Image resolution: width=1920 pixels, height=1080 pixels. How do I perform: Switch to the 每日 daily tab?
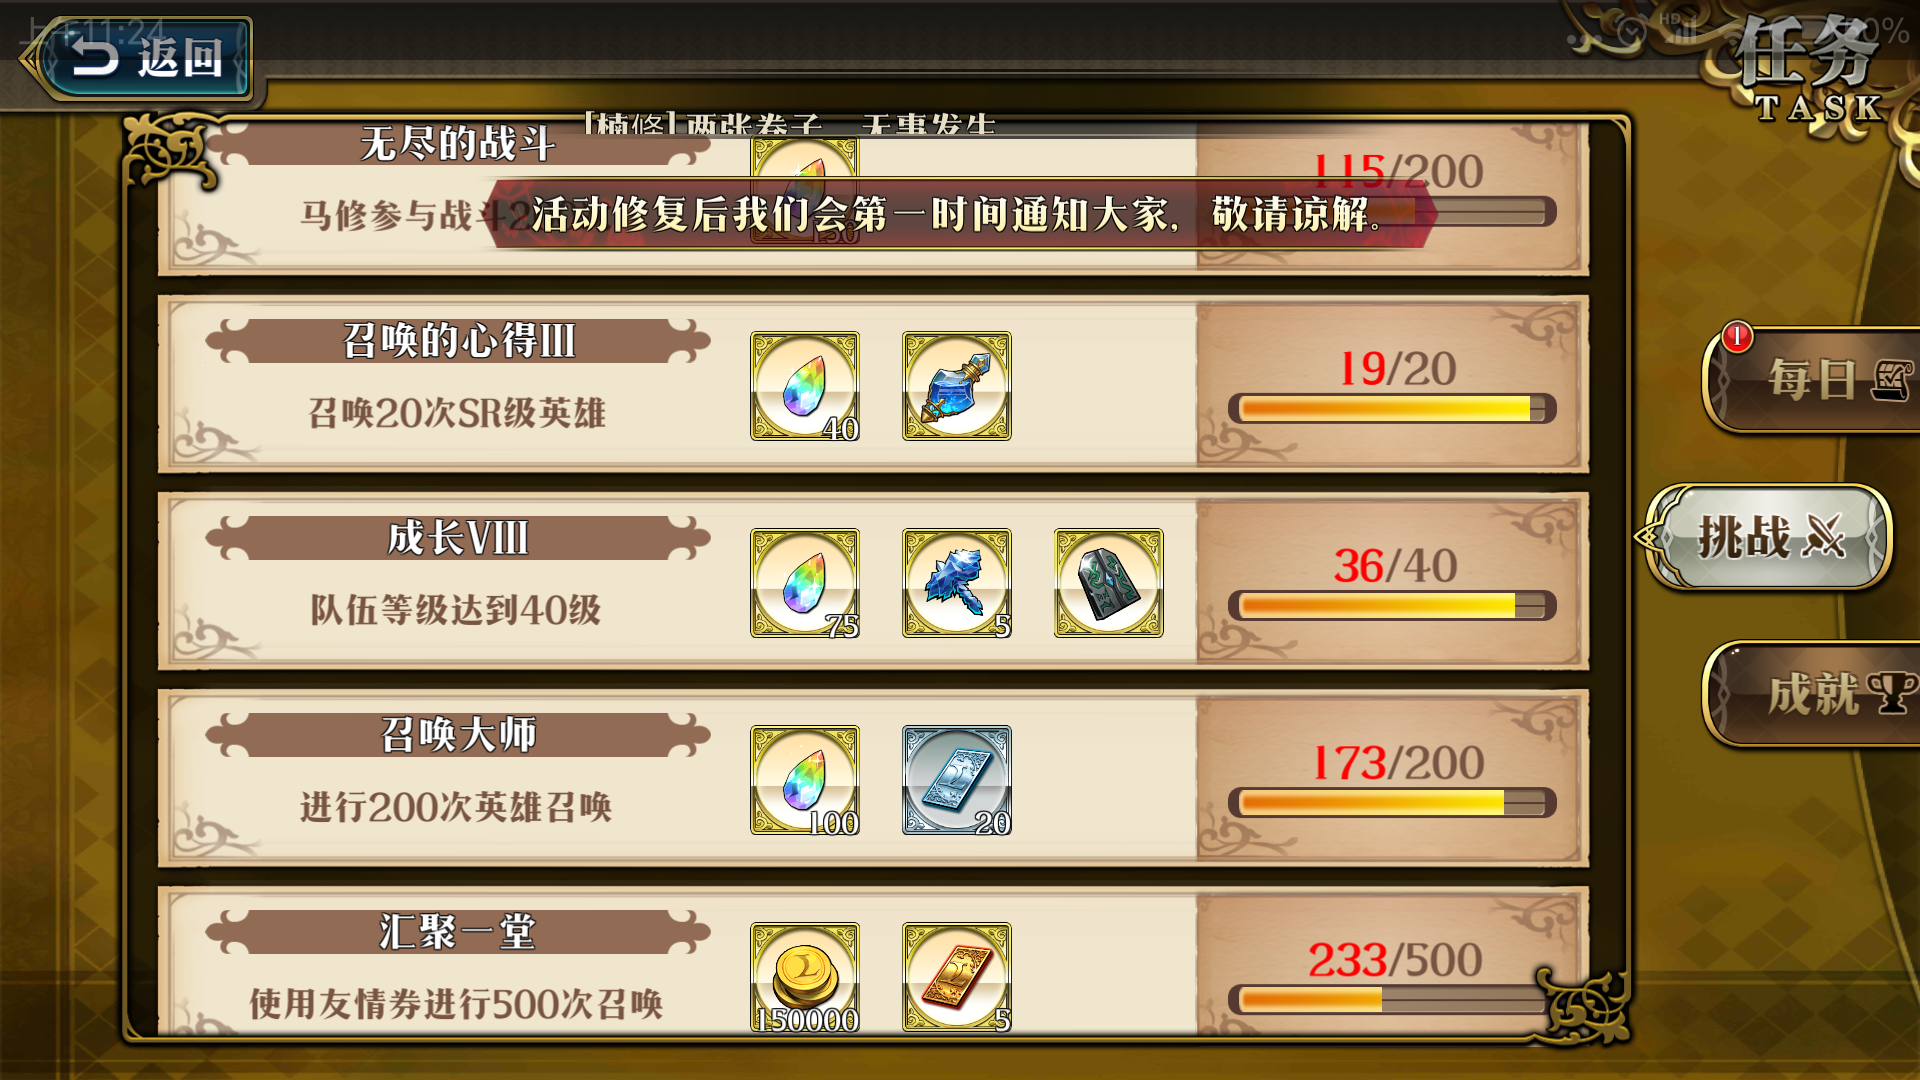[1812, 380]
